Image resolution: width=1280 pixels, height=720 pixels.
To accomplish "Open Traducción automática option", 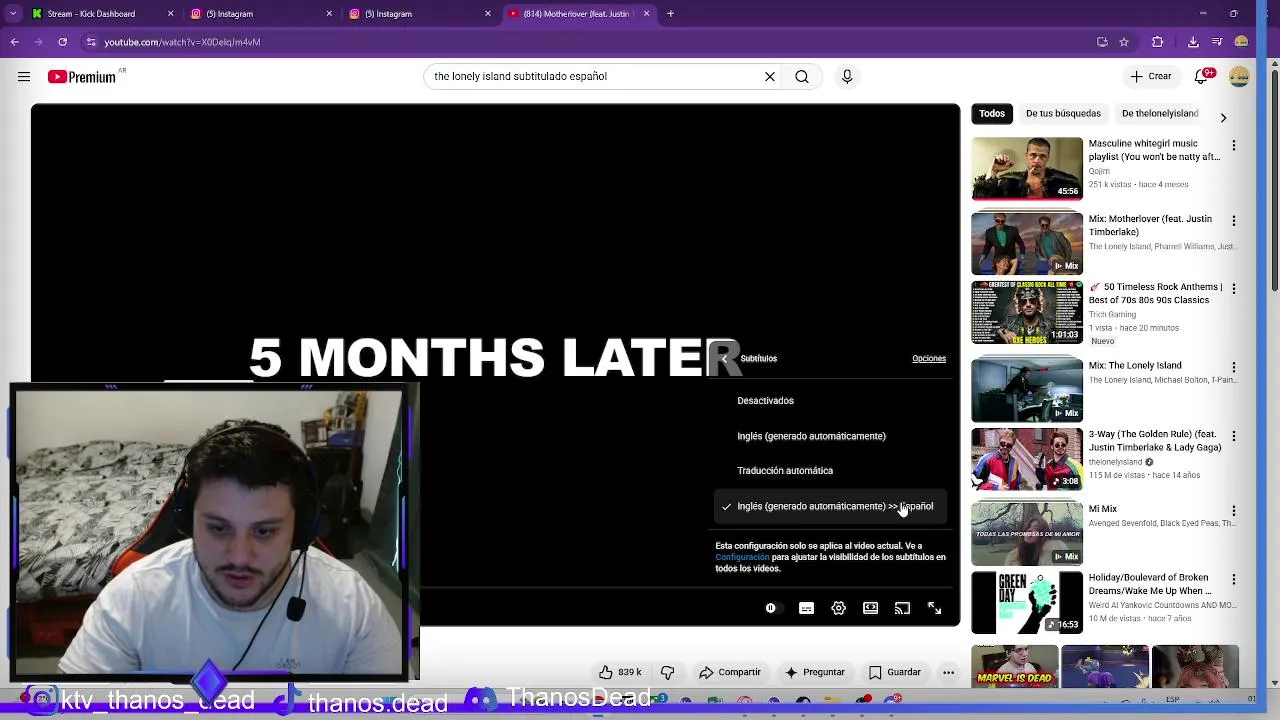I will (832, 470).
